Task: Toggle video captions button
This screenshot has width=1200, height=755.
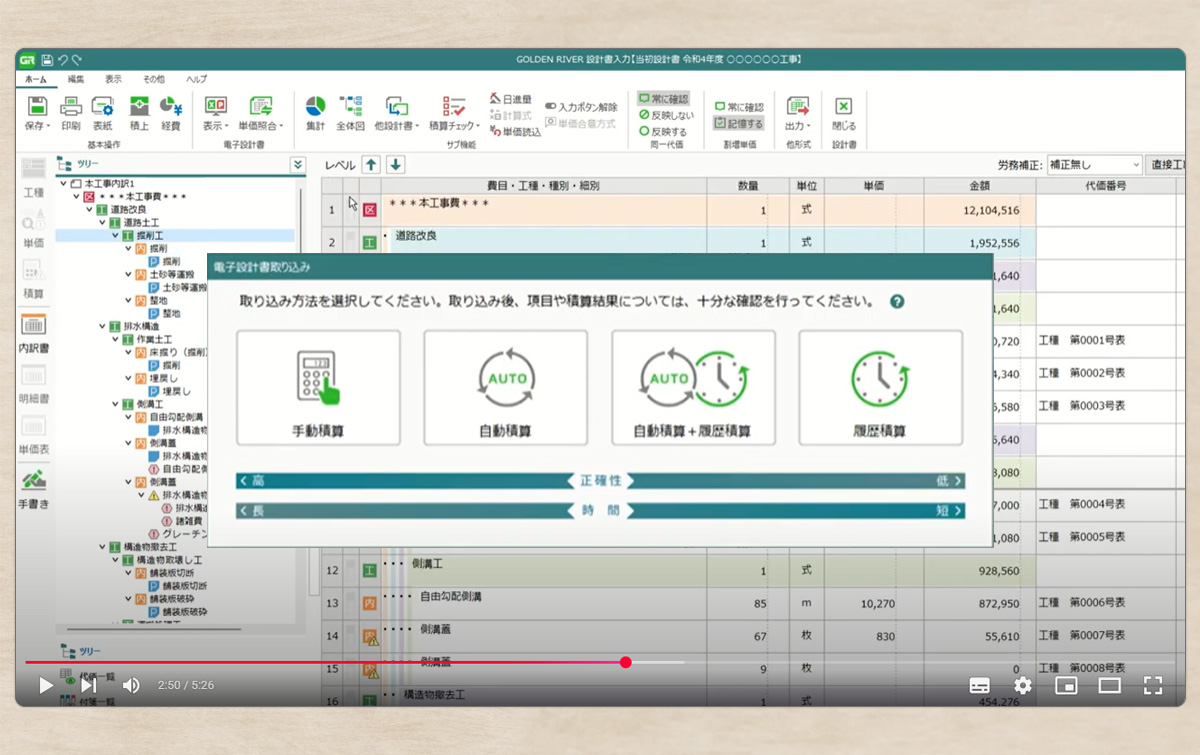Action: coord(980,685)
